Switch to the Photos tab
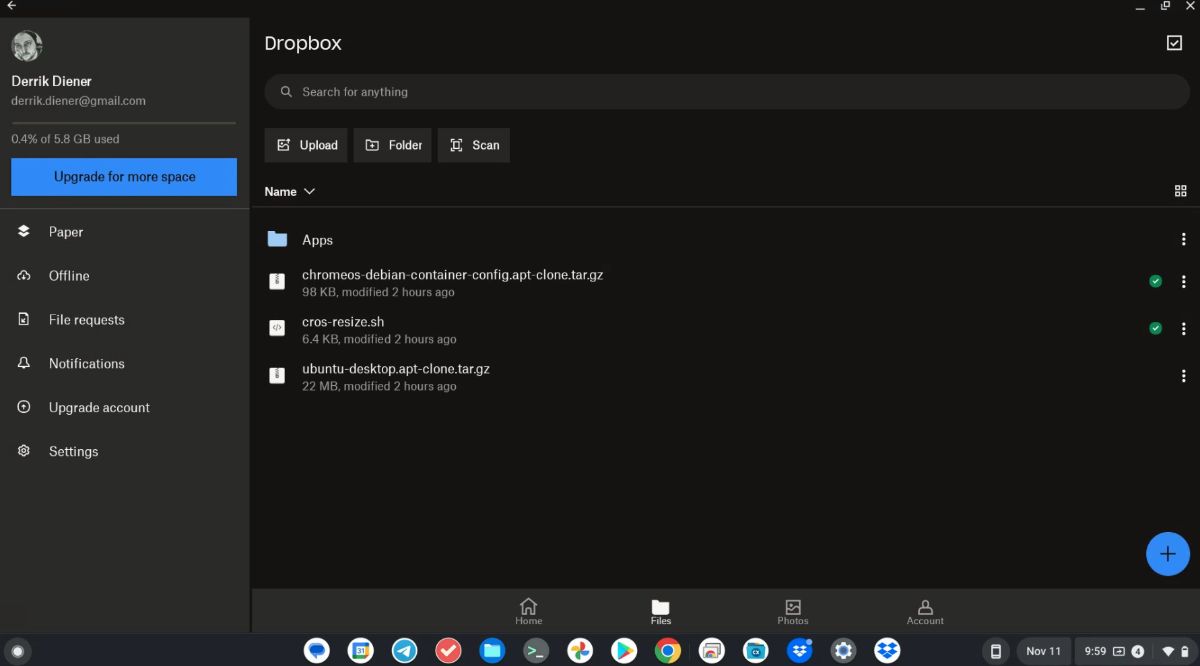The height and width of the screenshot is (666, 1200). (x=792, y=611)
